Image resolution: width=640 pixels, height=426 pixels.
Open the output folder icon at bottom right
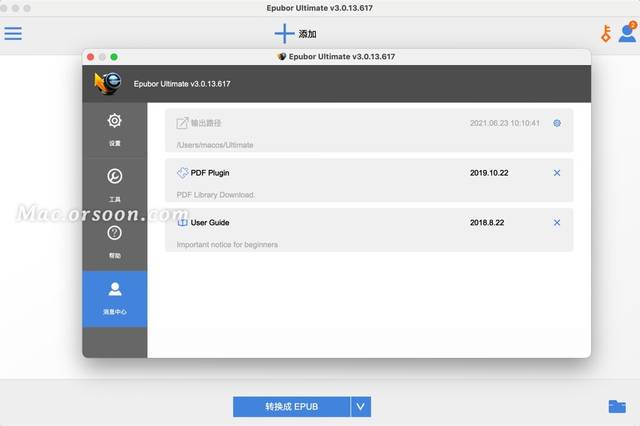click(x=617, y=406)
